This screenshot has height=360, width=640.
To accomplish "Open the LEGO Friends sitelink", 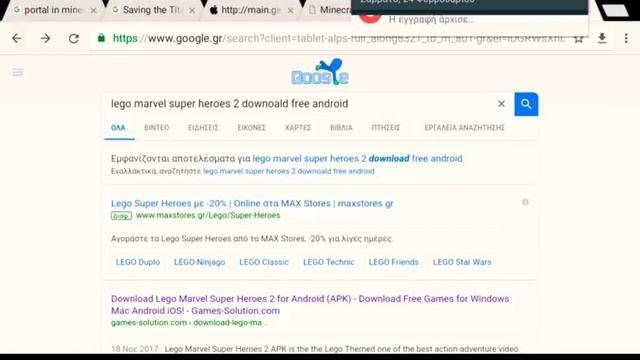I will 393,262.
